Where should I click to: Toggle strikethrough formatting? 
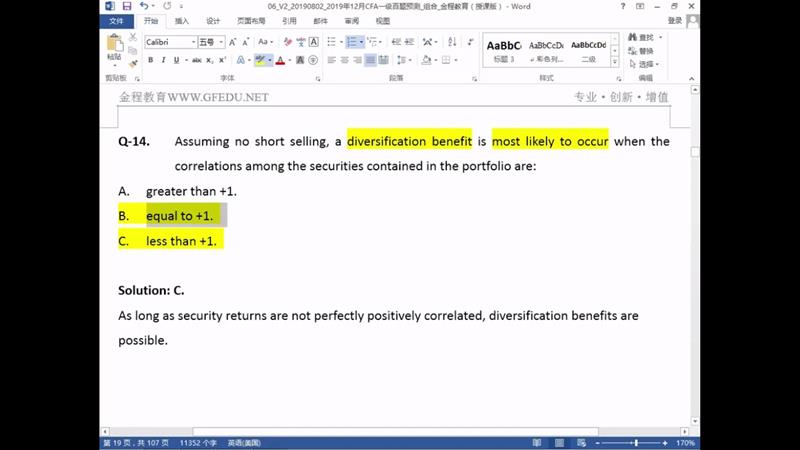(x=196, y=60)
